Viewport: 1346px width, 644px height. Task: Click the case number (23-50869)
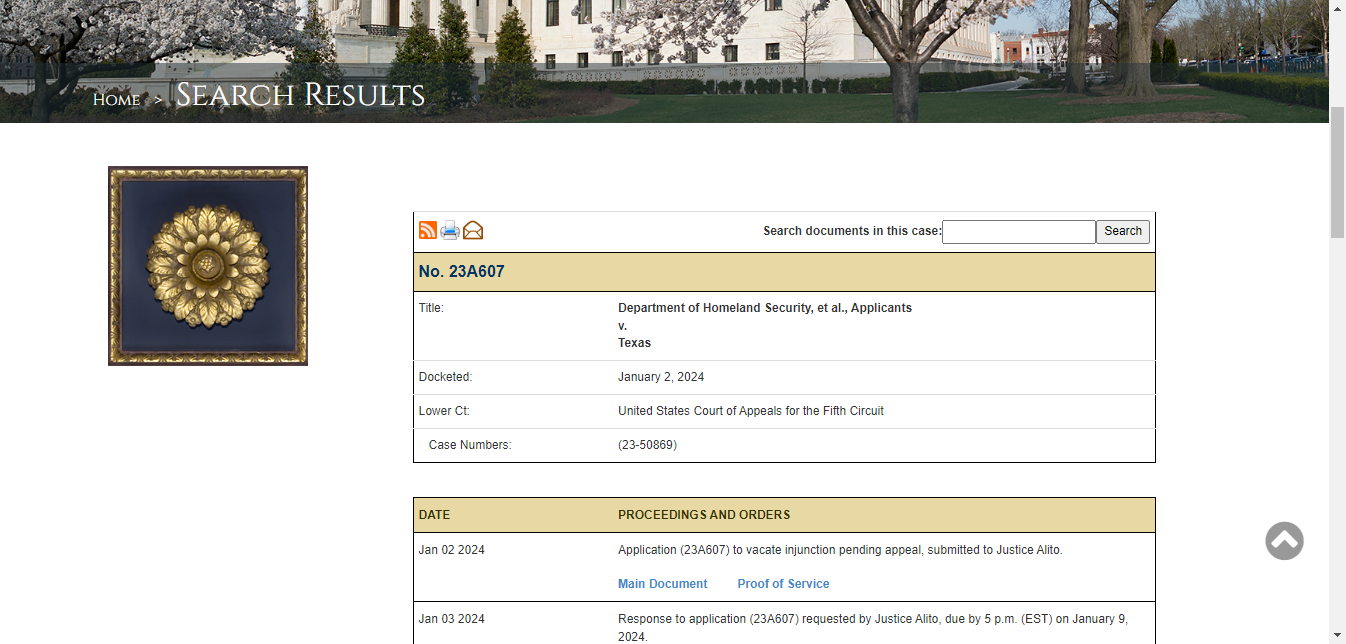tap(647, 445)
